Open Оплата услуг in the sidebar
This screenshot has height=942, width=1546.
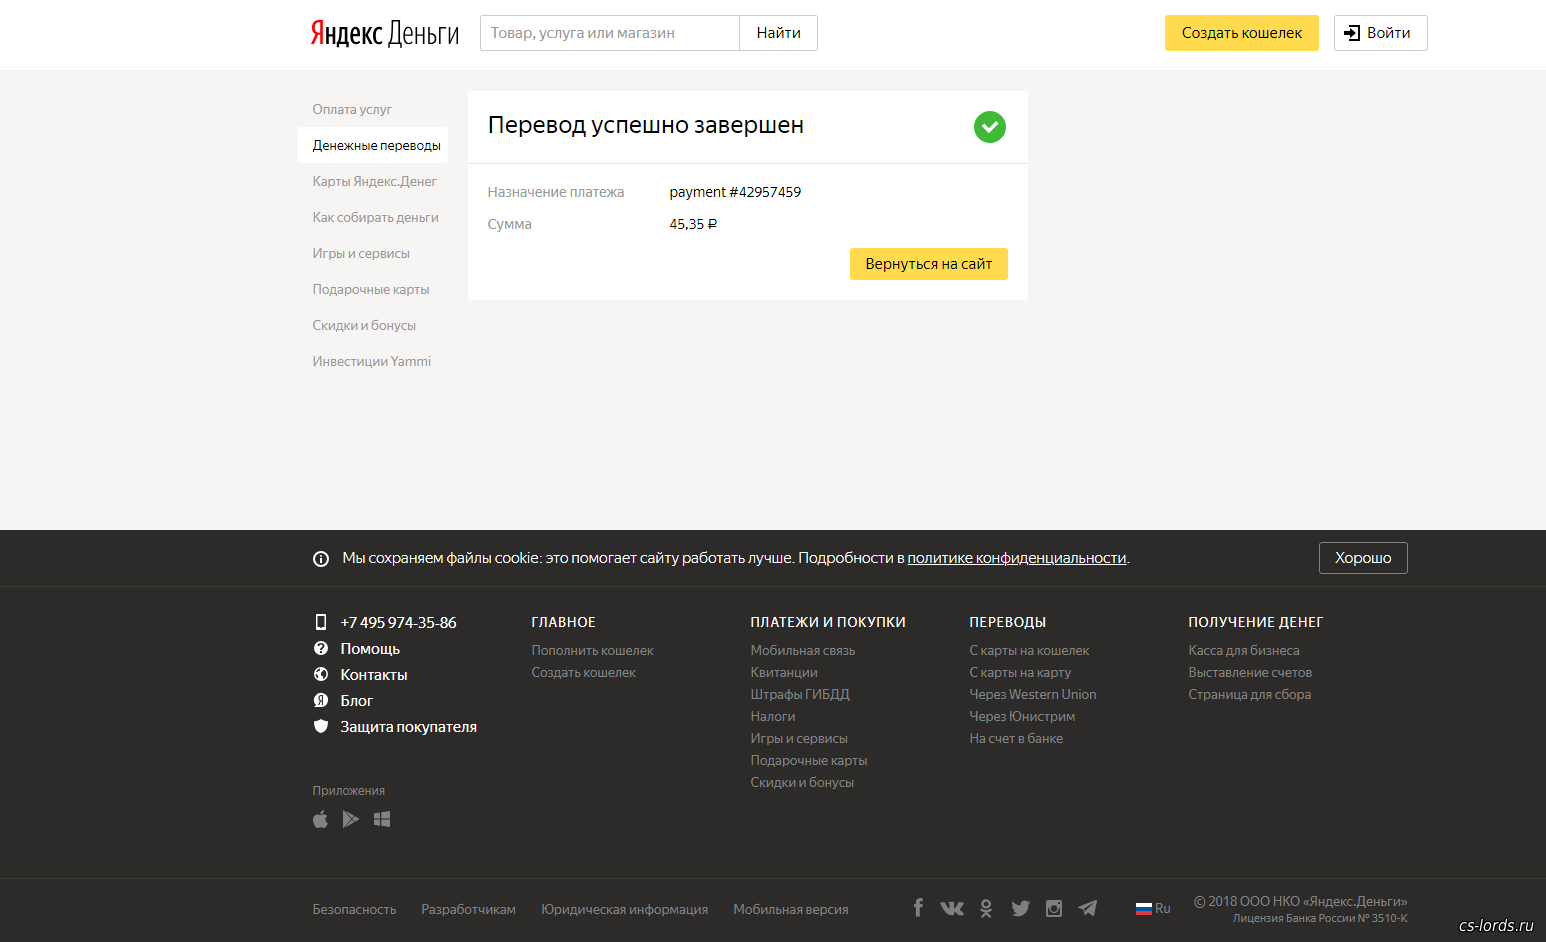[x=352, y=109]
